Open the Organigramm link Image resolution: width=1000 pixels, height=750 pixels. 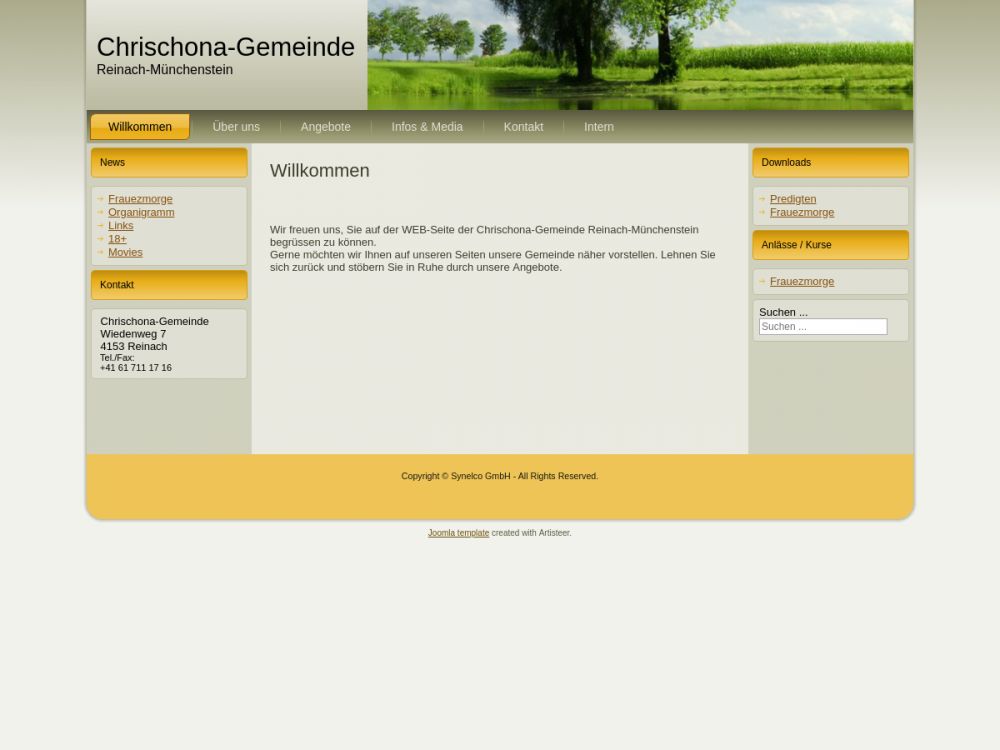tap(141, 212)
